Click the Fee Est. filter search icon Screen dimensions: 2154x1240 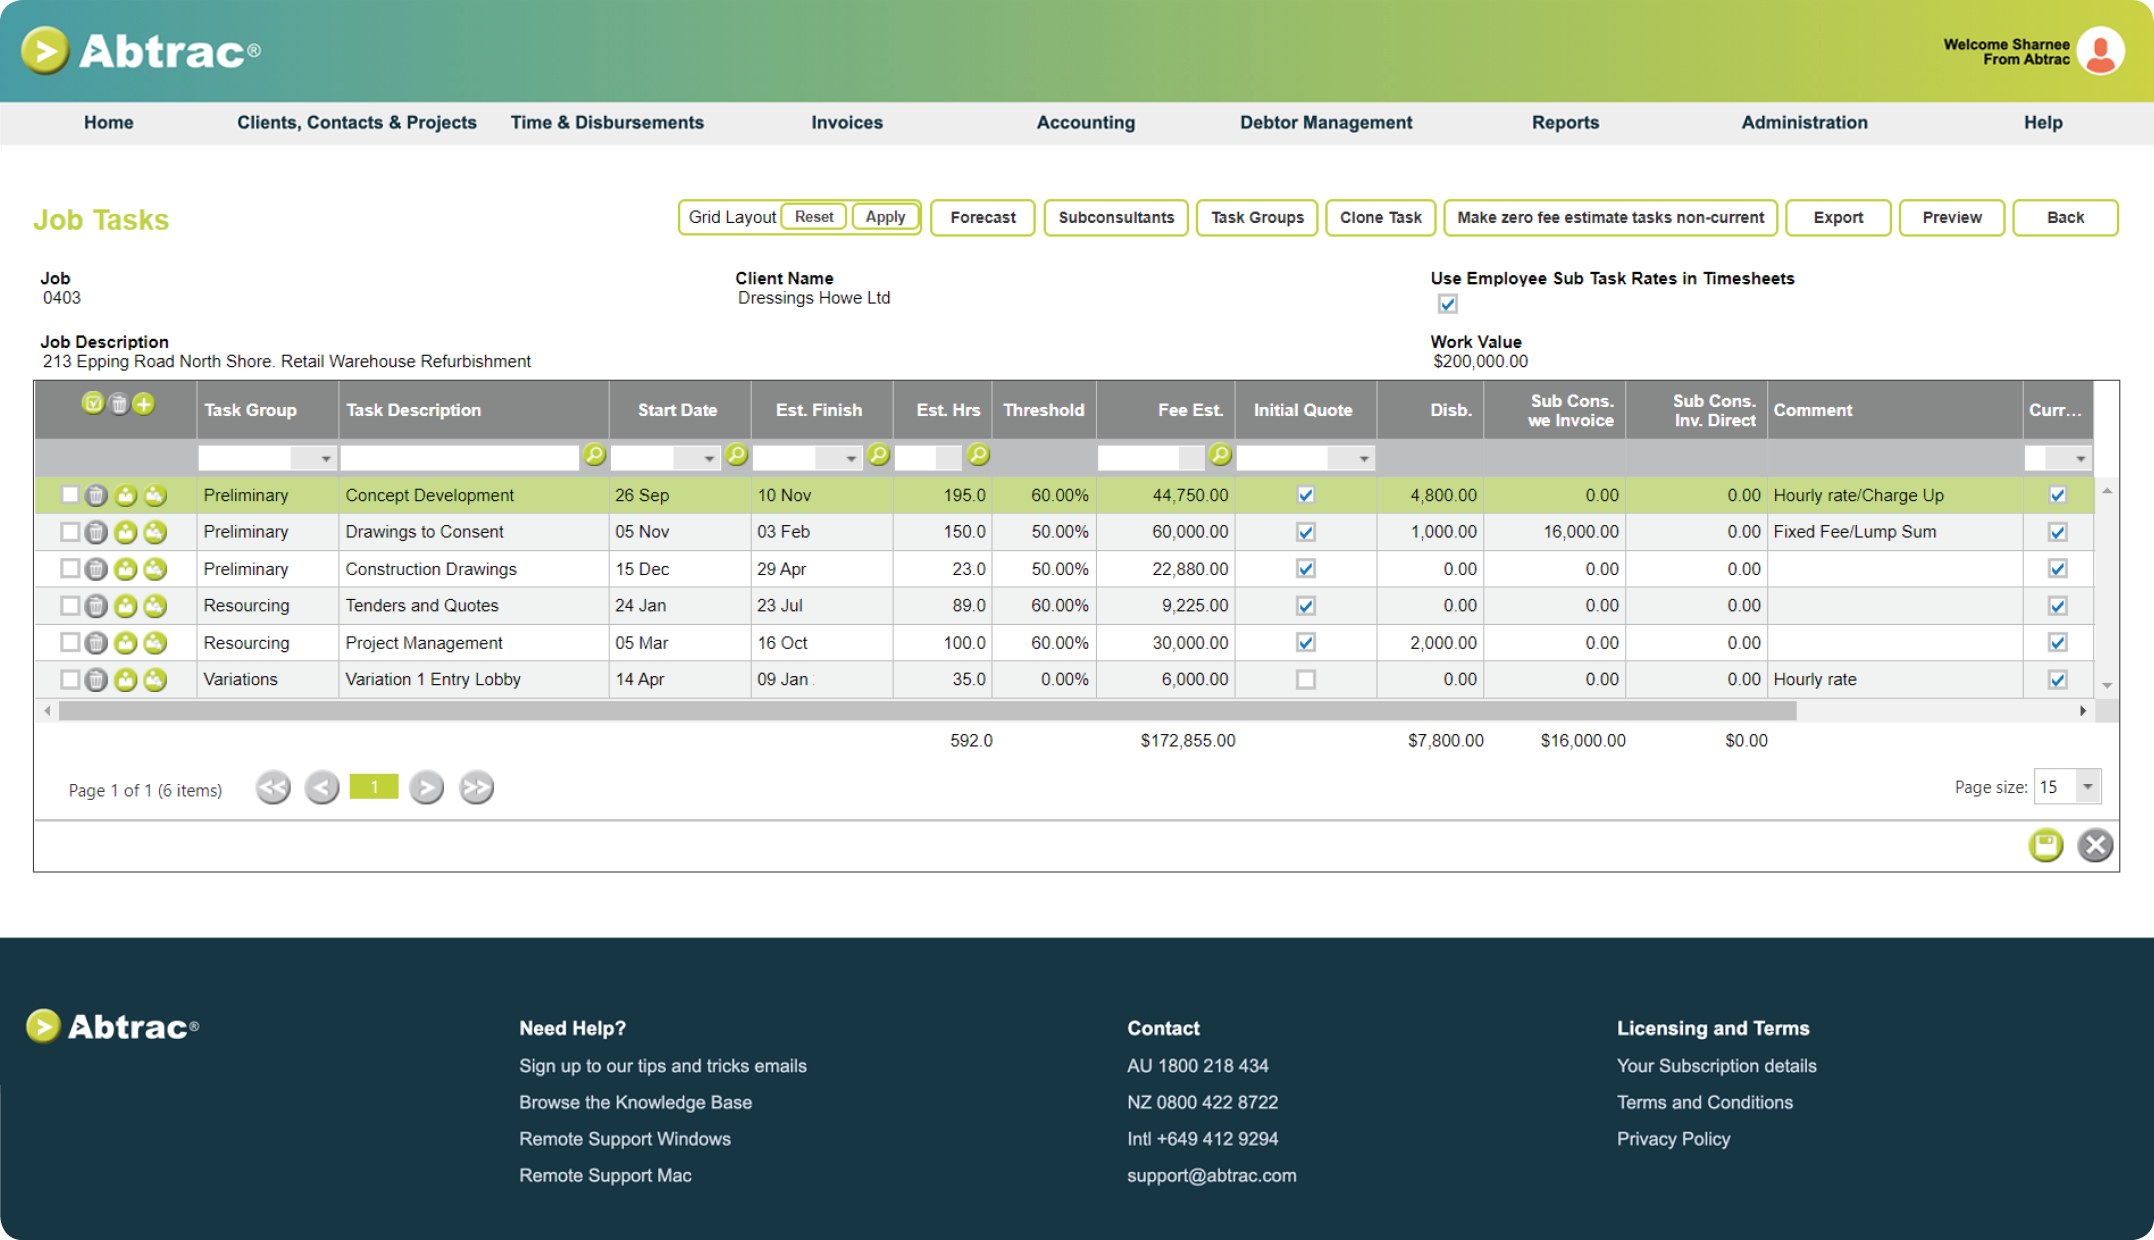[x=1221, y=456]
